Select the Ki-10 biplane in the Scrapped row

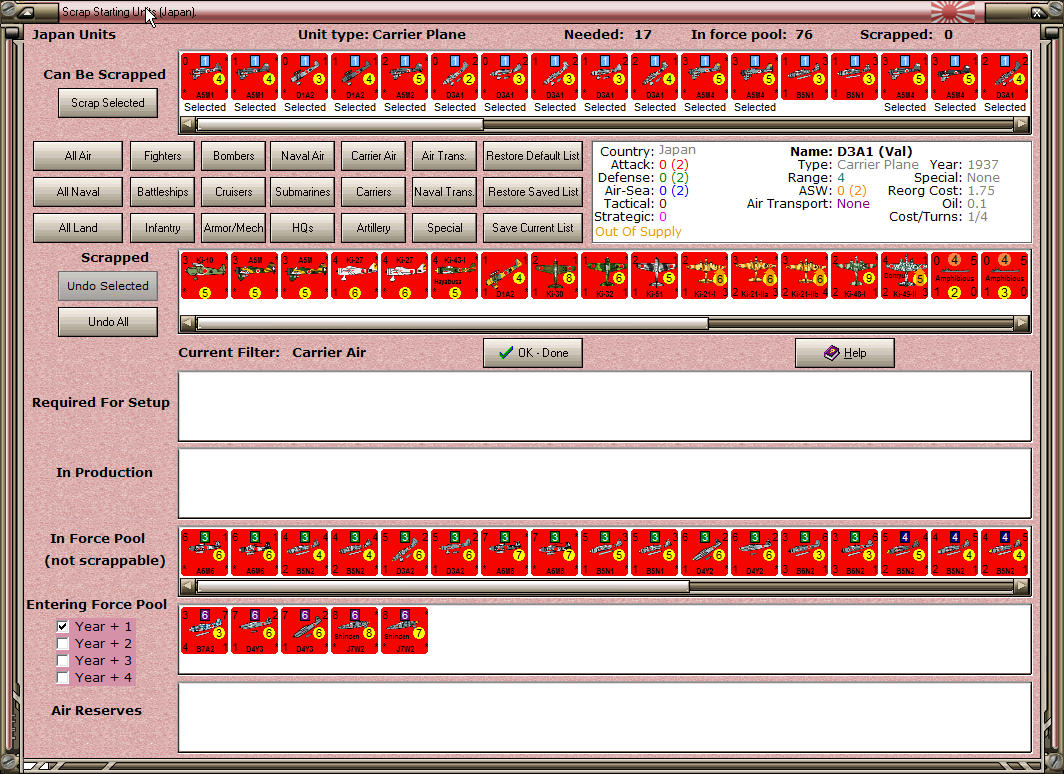[205, 276]
